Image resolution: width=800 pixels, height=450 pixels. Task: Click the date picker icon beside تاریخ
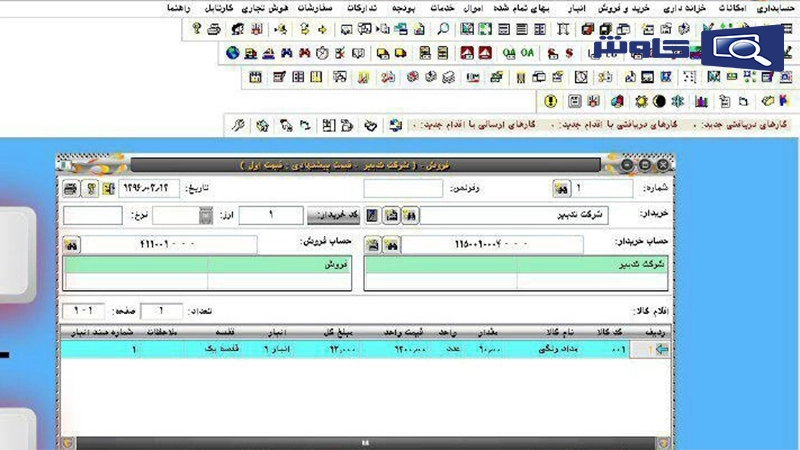[109, 189]
